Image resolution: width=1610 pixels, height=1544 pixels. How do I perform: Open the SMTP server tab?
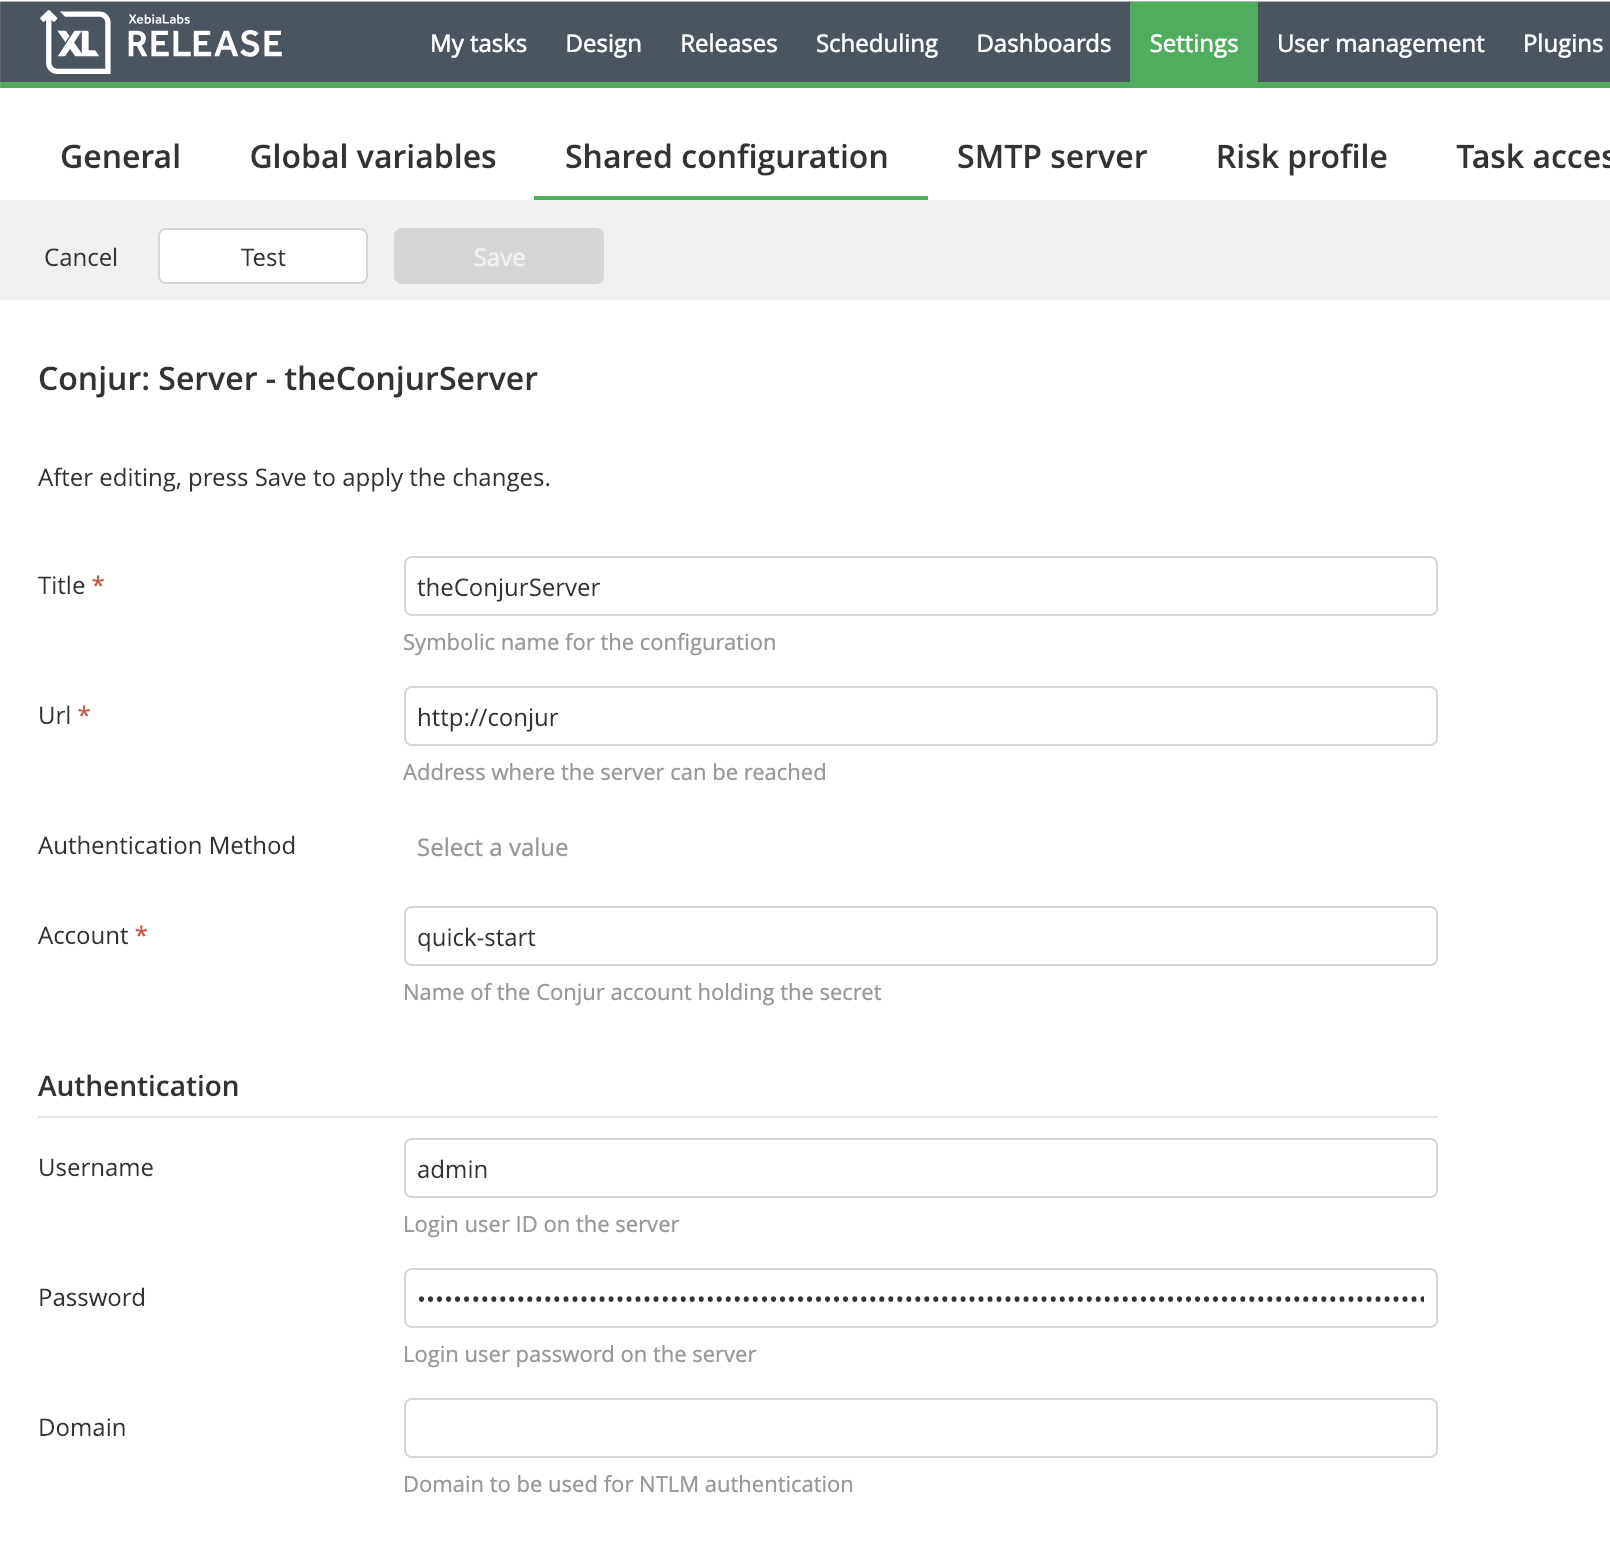[x=1051, y=157]
